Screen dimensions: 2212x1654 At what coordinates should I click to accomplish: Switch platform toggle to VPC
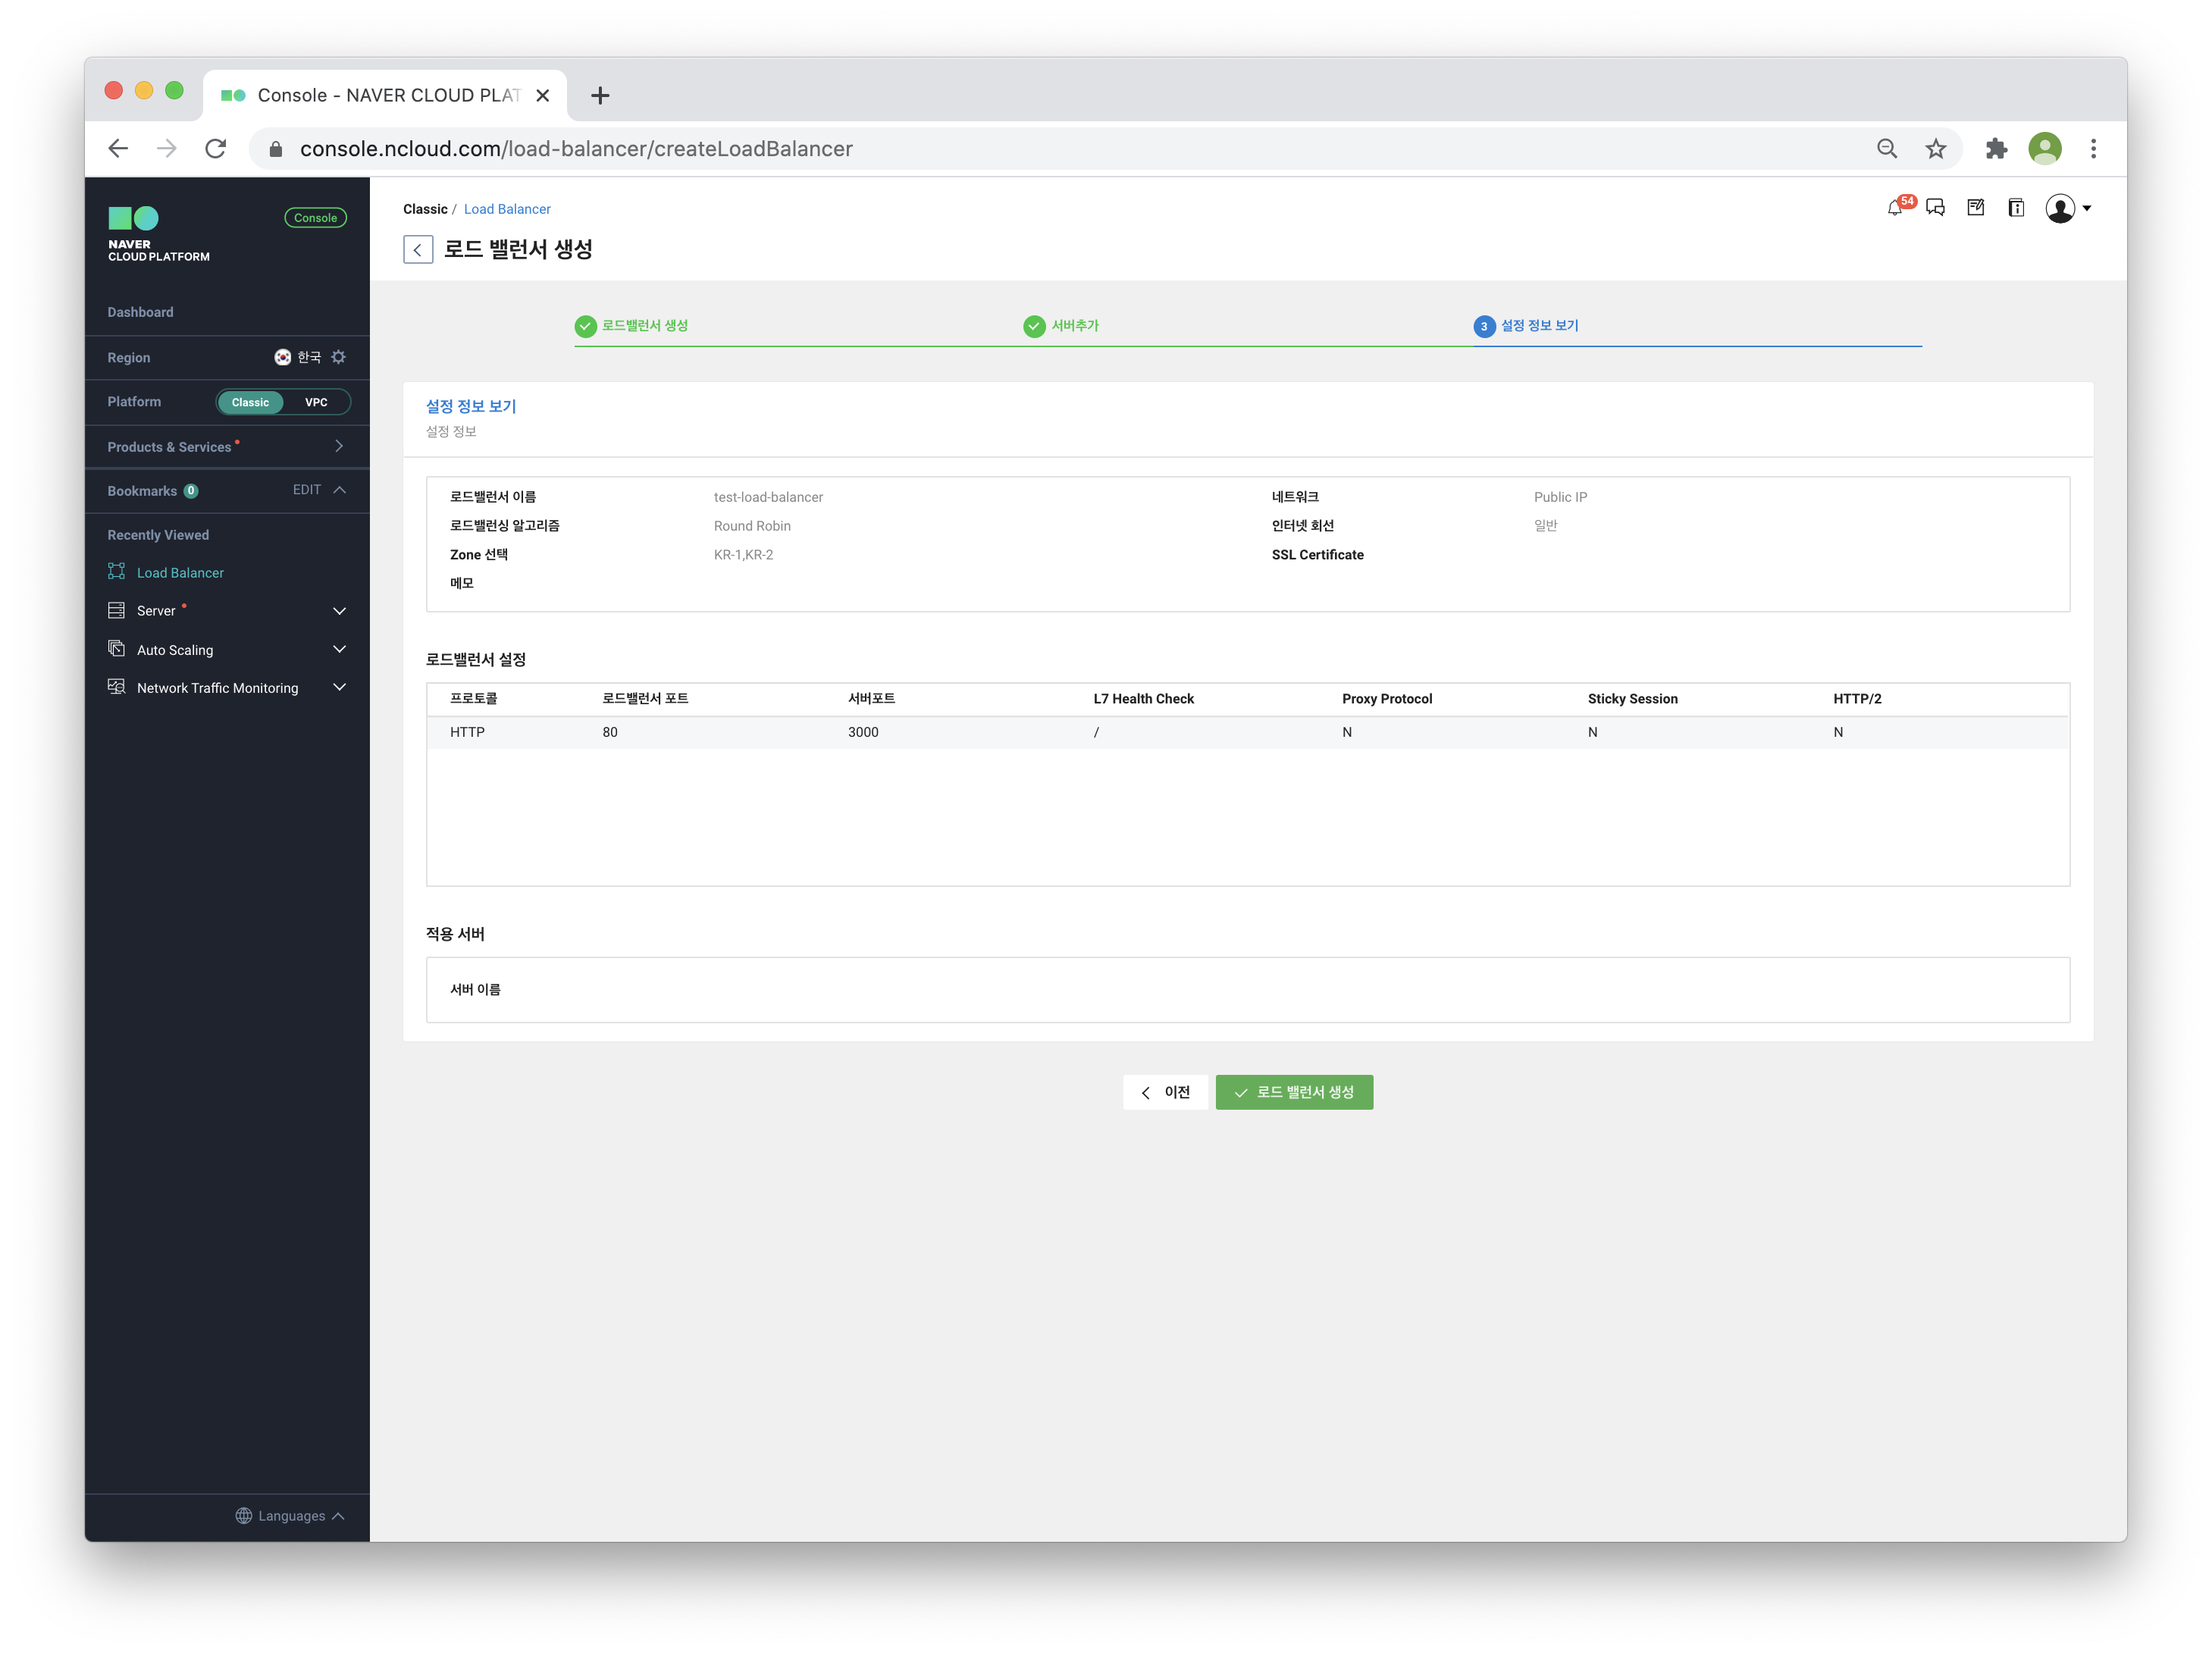[316, 402]
